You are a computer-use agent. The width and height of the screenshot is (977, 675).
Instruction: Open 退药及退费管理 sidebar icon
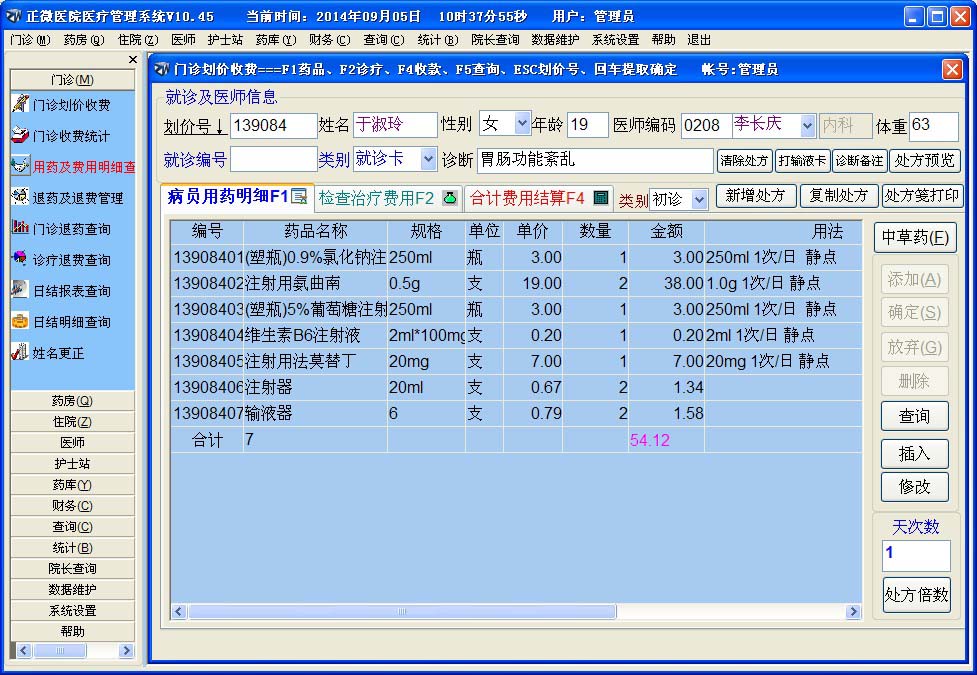coord(20,198)
